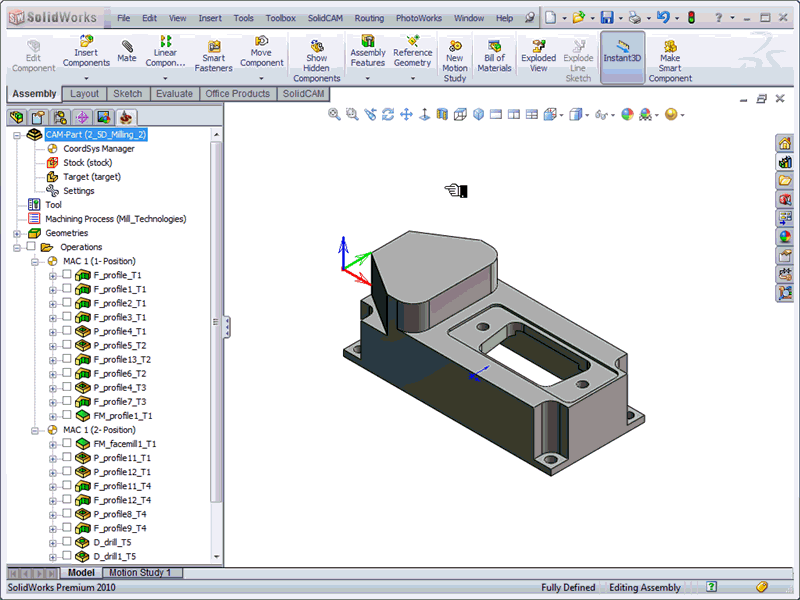This screenshot has width=800, height=600.
Task: Select Stock (stock) item
Action: tap(88, 163)
